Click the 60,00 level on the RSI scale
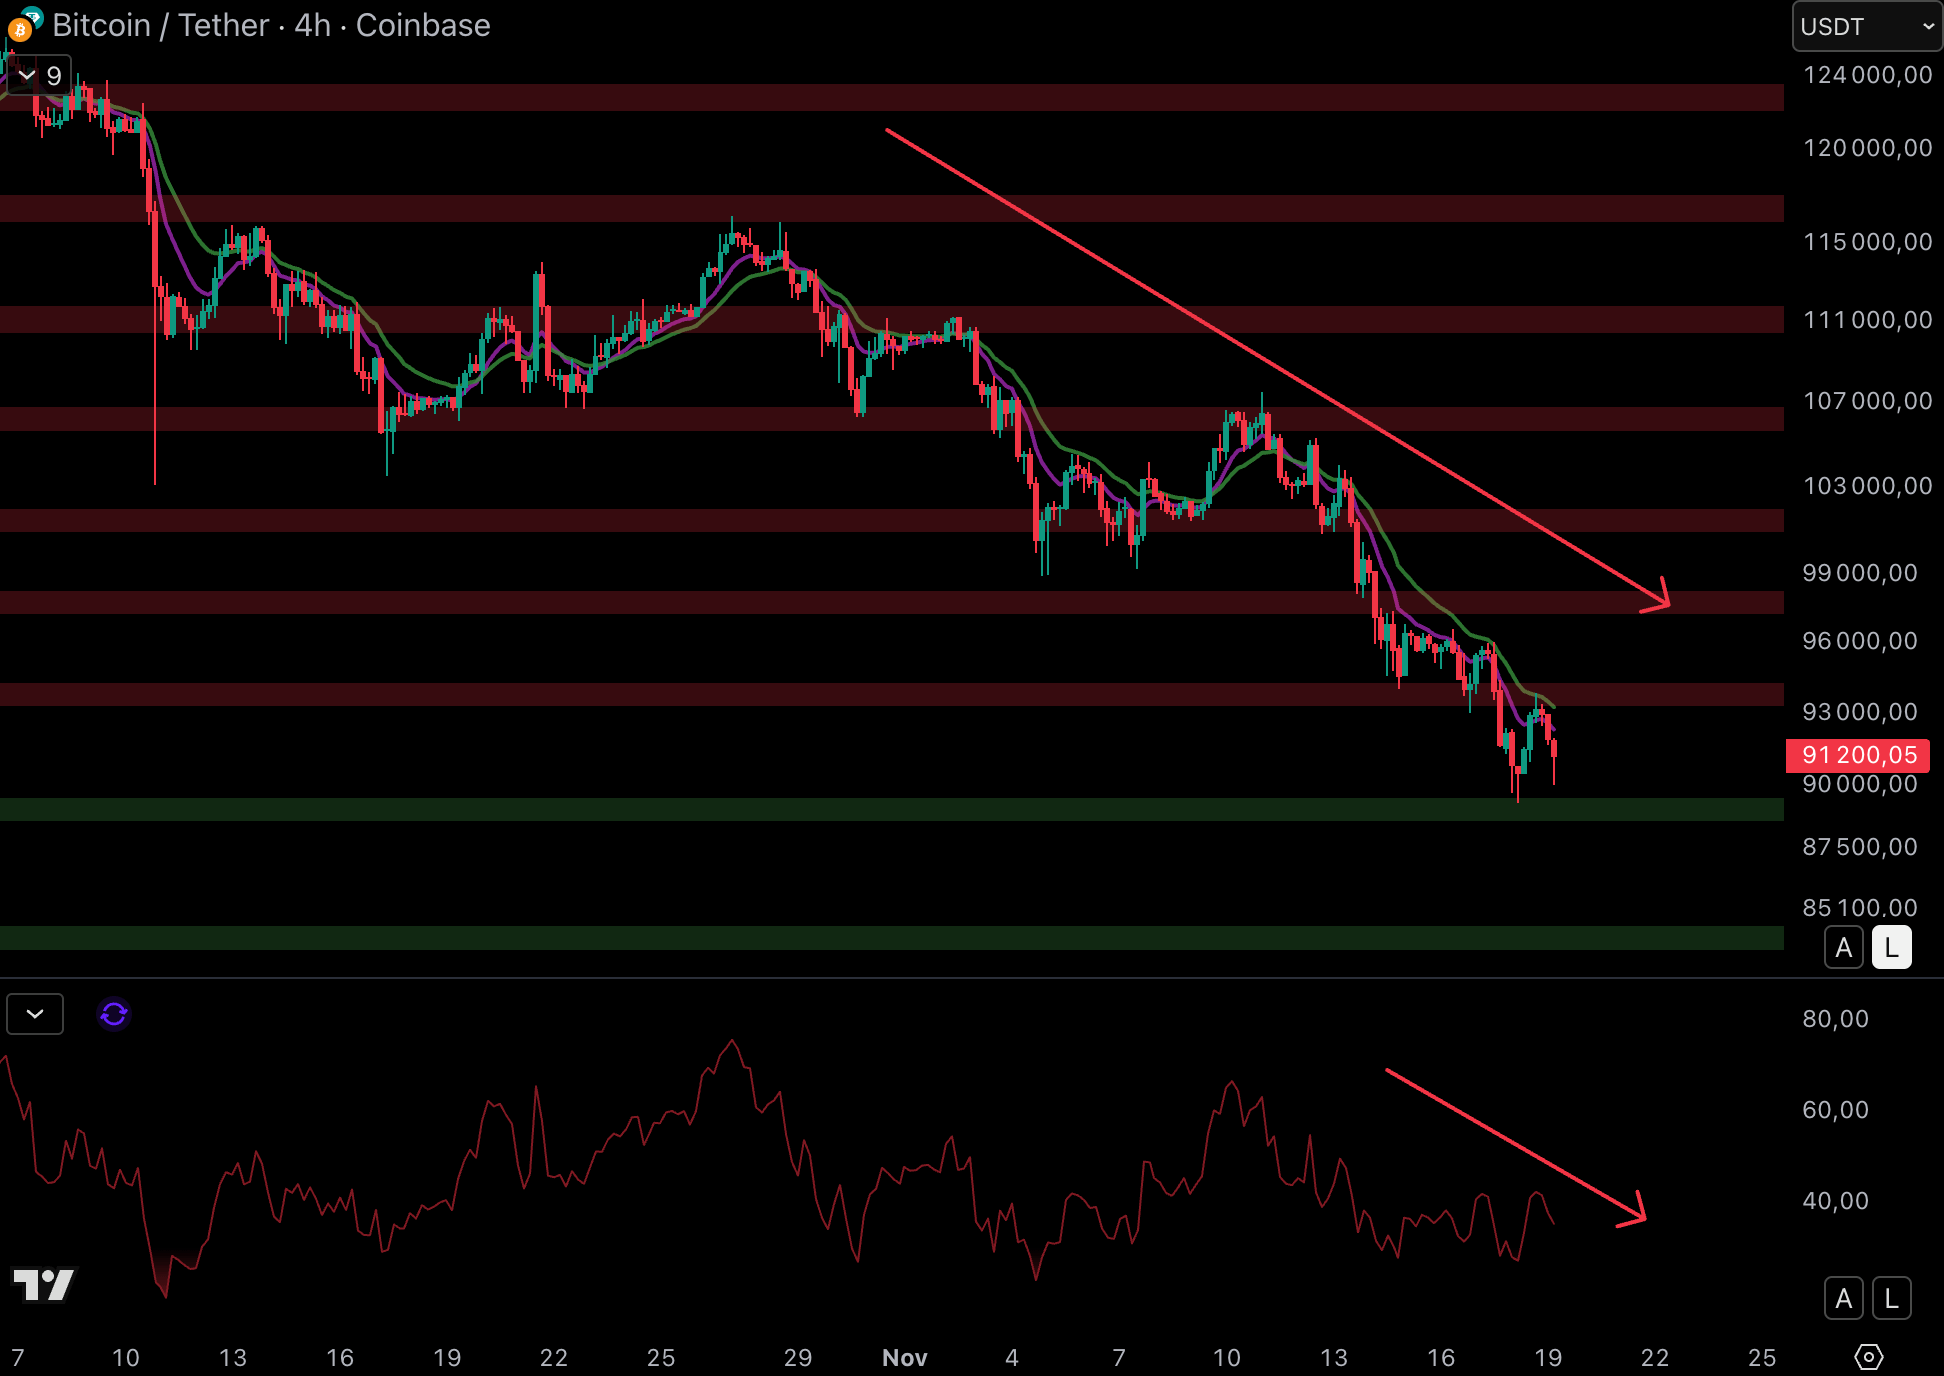Viewport: 1944px width, 1376px height. tap(1835, 1110)
